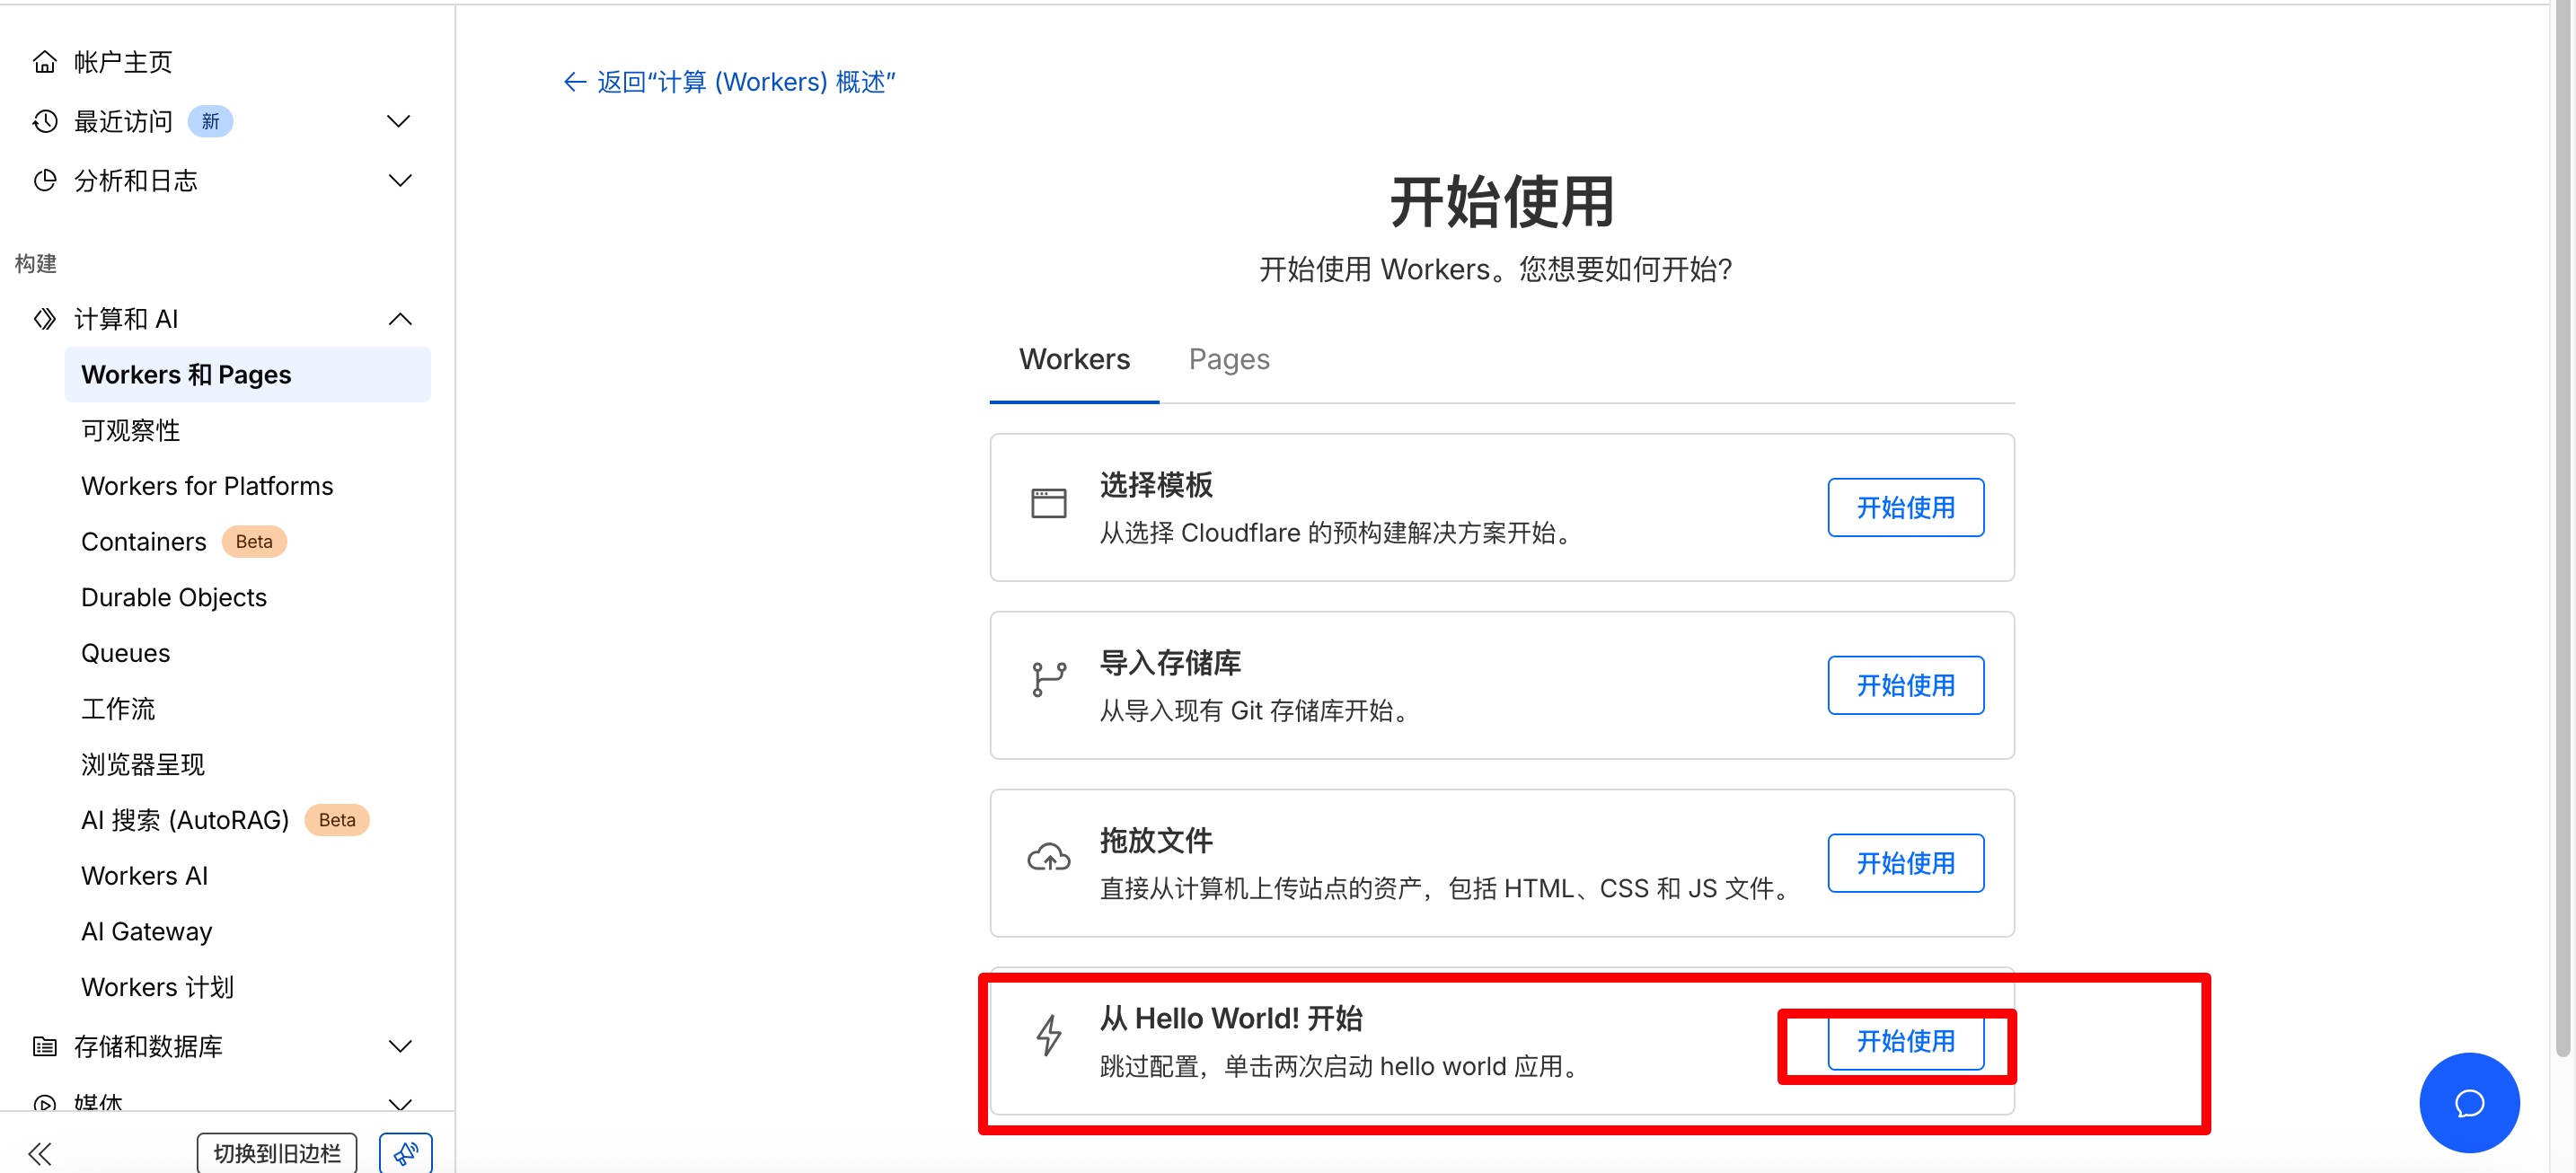The image size is (2576, 1173).
Task: Select the Workers tab
Action: click(1074, 359)
